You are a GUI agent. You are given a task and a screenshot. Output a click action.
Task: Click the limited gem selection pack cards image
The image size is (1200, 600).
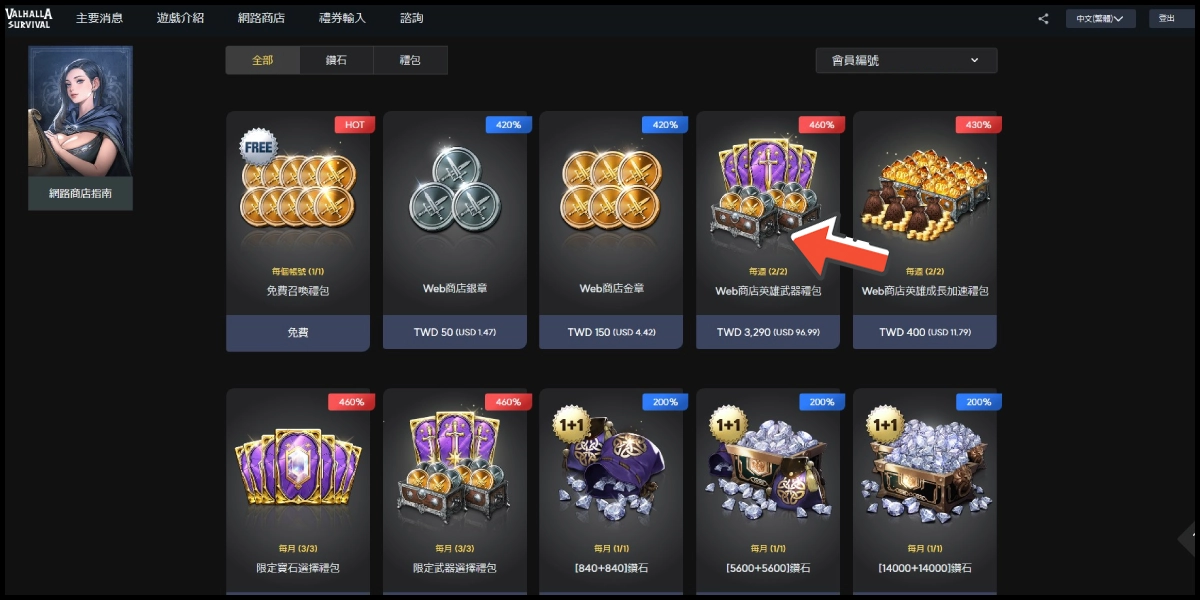[x=297, y=468]
